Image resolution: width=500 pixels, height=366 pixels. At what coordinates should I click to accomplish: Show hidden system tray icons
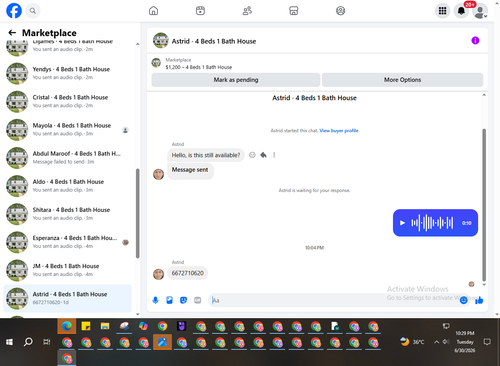(x=436, y=342)
